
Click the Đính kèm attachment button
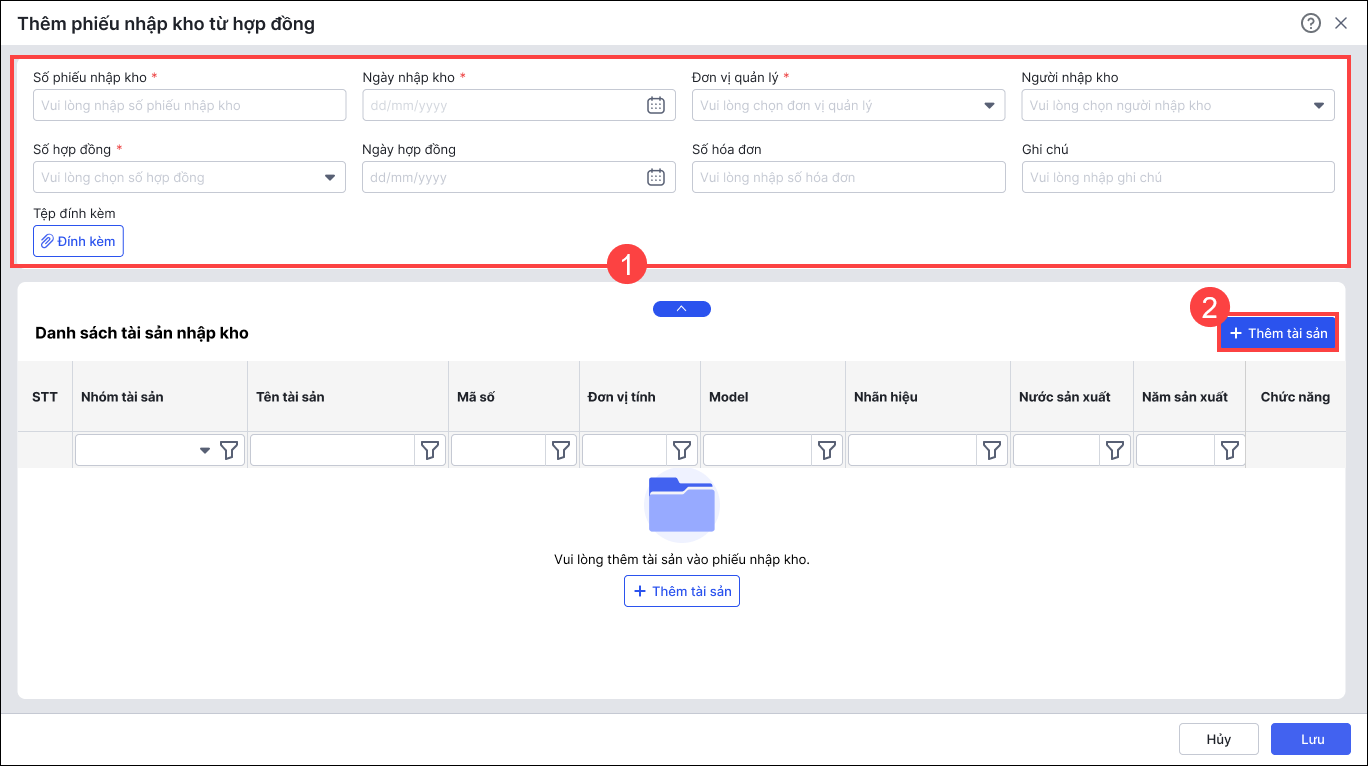point(78,241)
